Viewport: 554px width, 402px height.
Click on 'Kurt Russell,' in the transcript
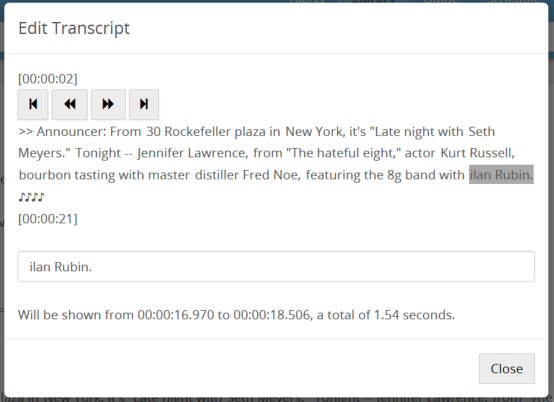coord(478,153)
